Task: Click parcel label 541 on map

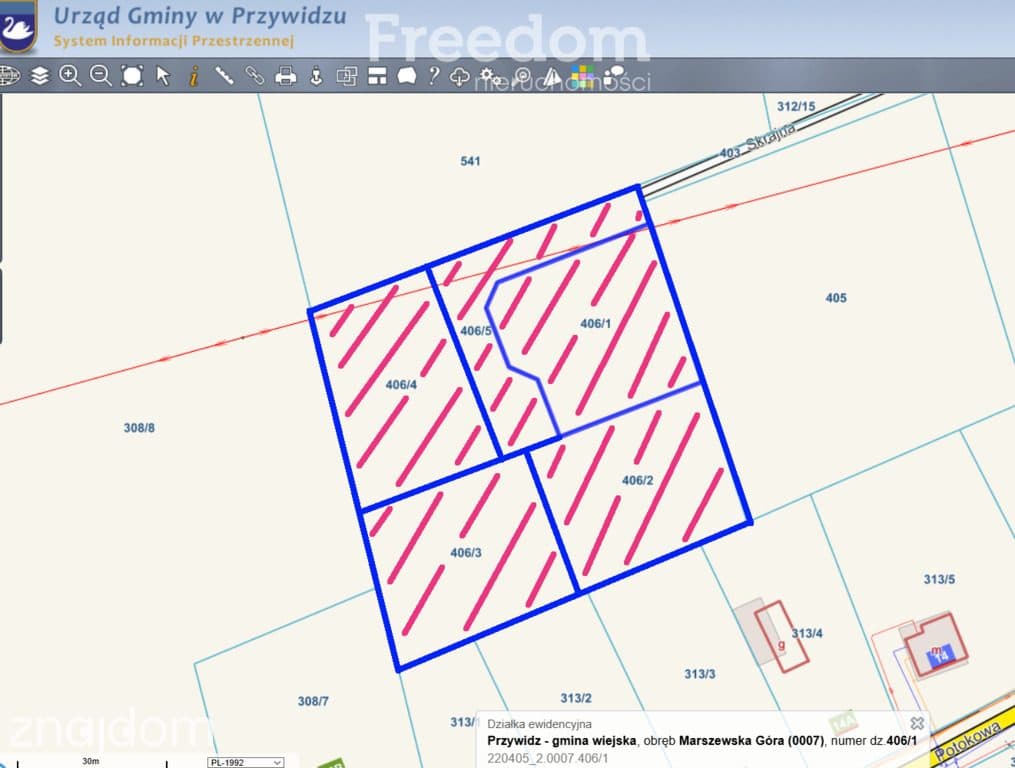Action: point(471,161)
